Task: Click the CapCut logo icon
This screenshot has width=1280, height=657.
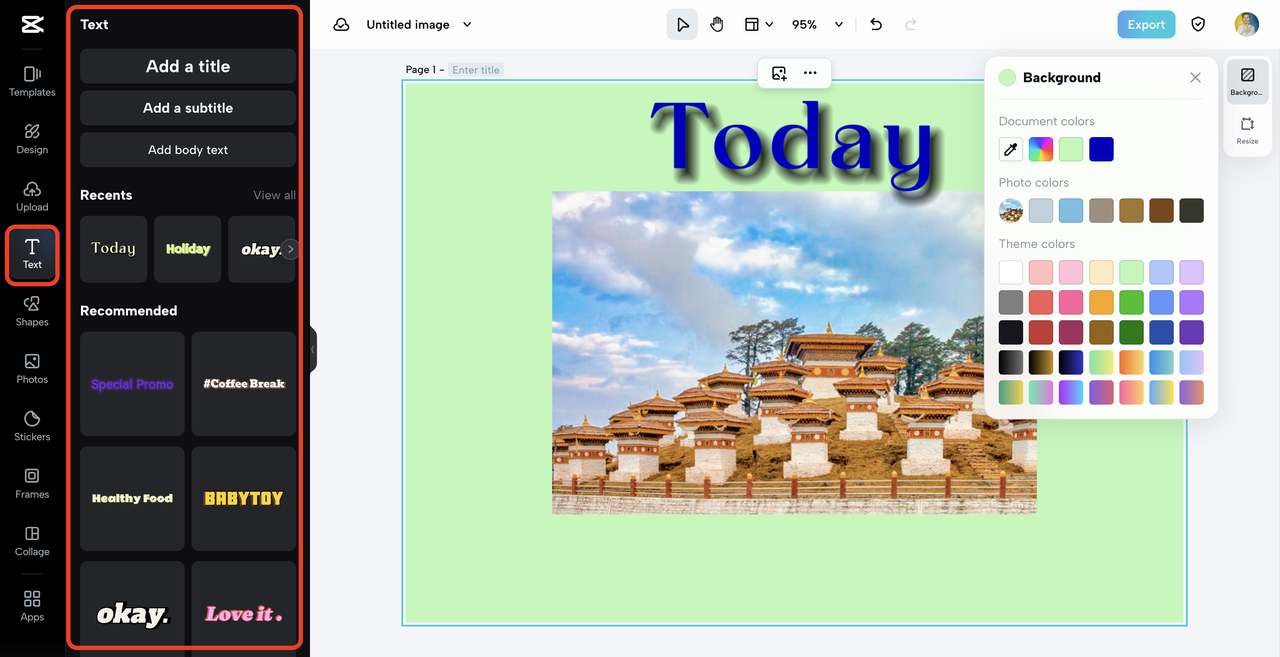Action: [x=32, y=25]
